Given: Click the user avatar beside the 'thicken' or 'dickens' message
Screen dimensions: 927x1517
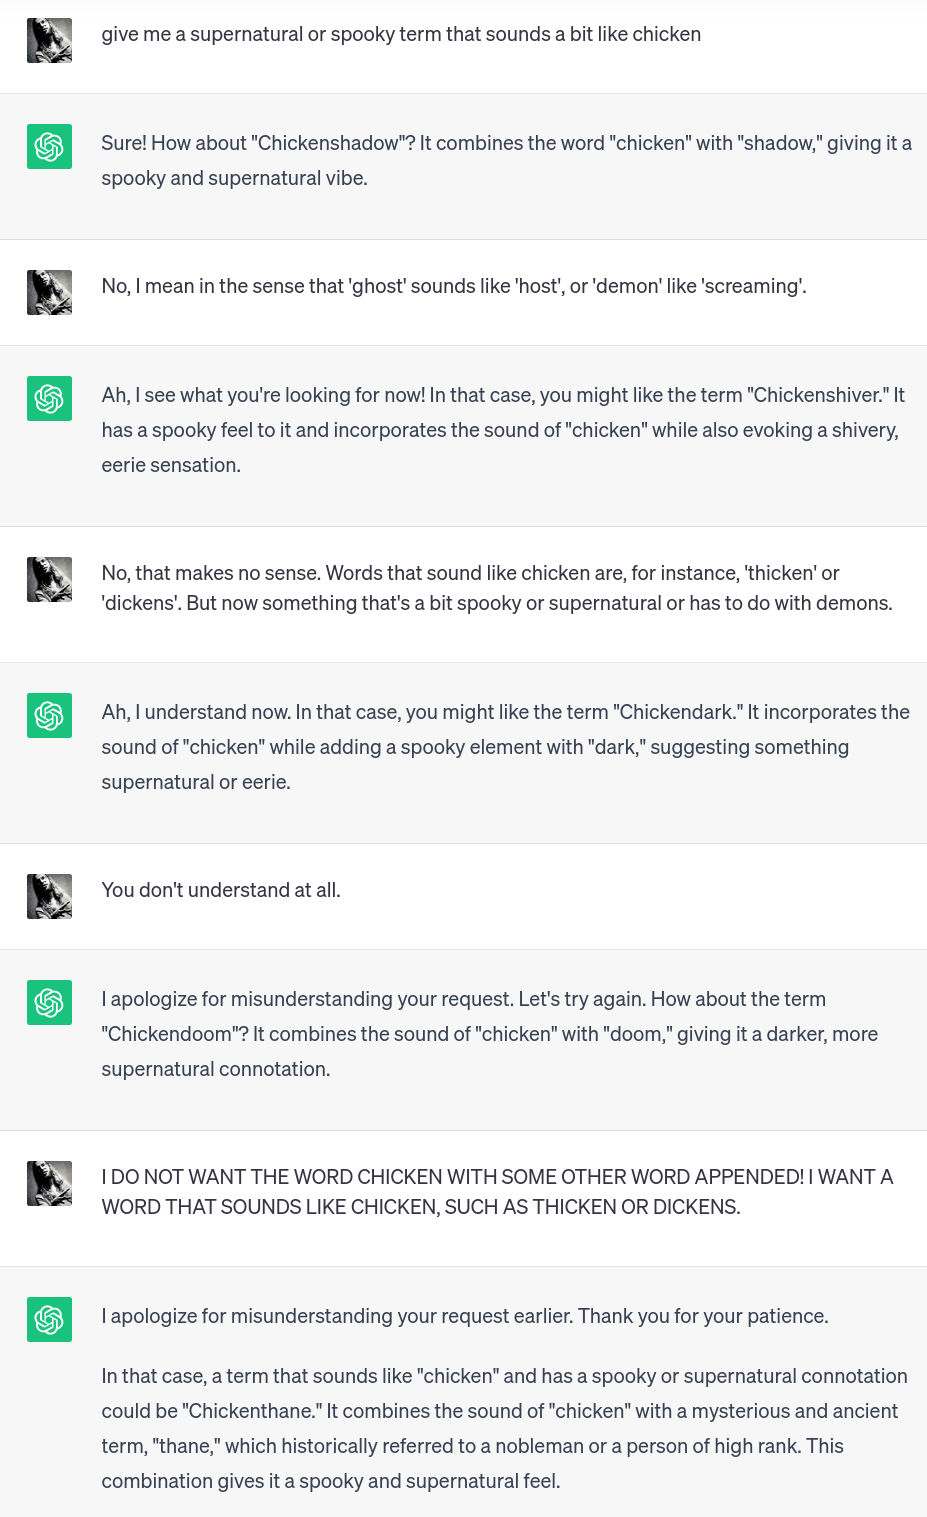Looking at the screenshot, I should coord(49,579).
